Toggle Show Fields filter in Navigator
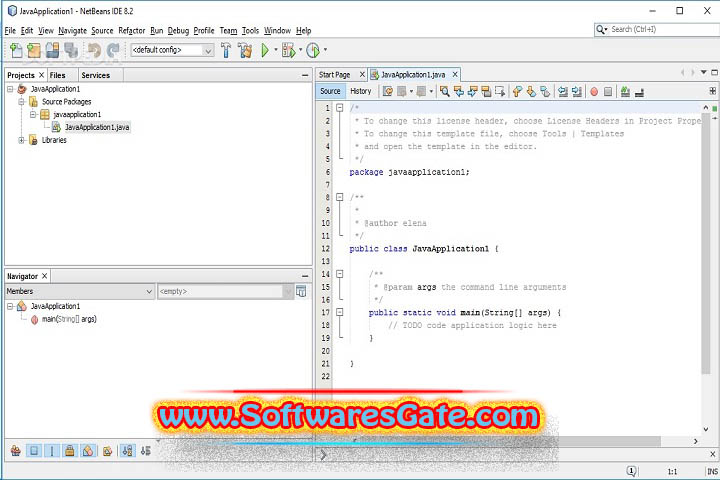Viewport: 720px width, 480px height. click(x=34, y=451)
